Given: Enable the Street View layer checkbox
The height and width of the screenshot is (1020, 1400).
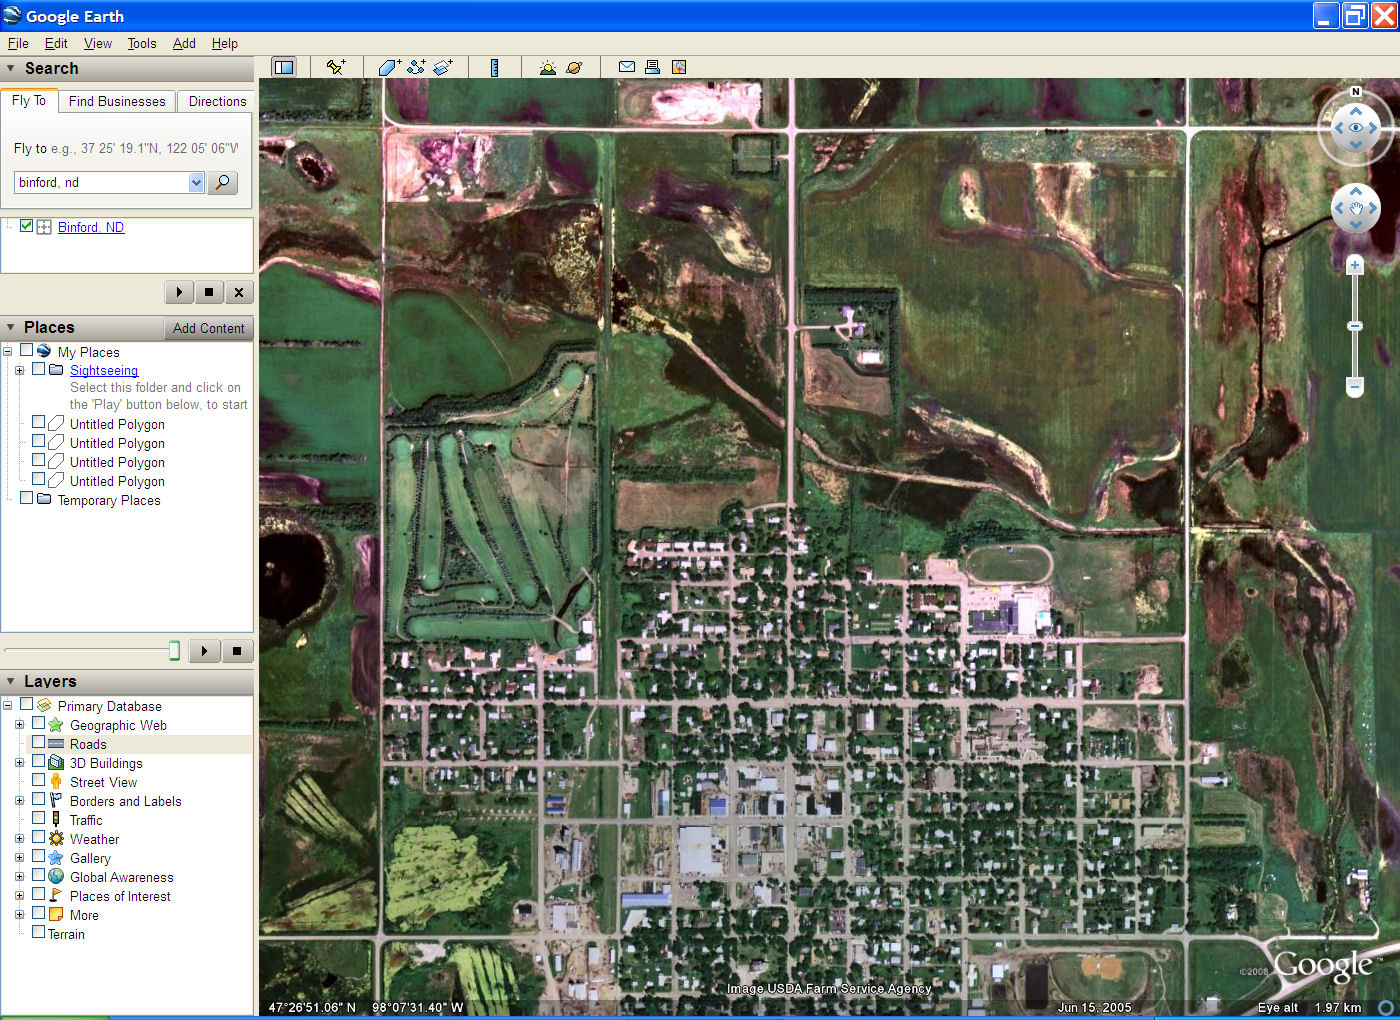Looking at the screenshot, I should 39,780.
